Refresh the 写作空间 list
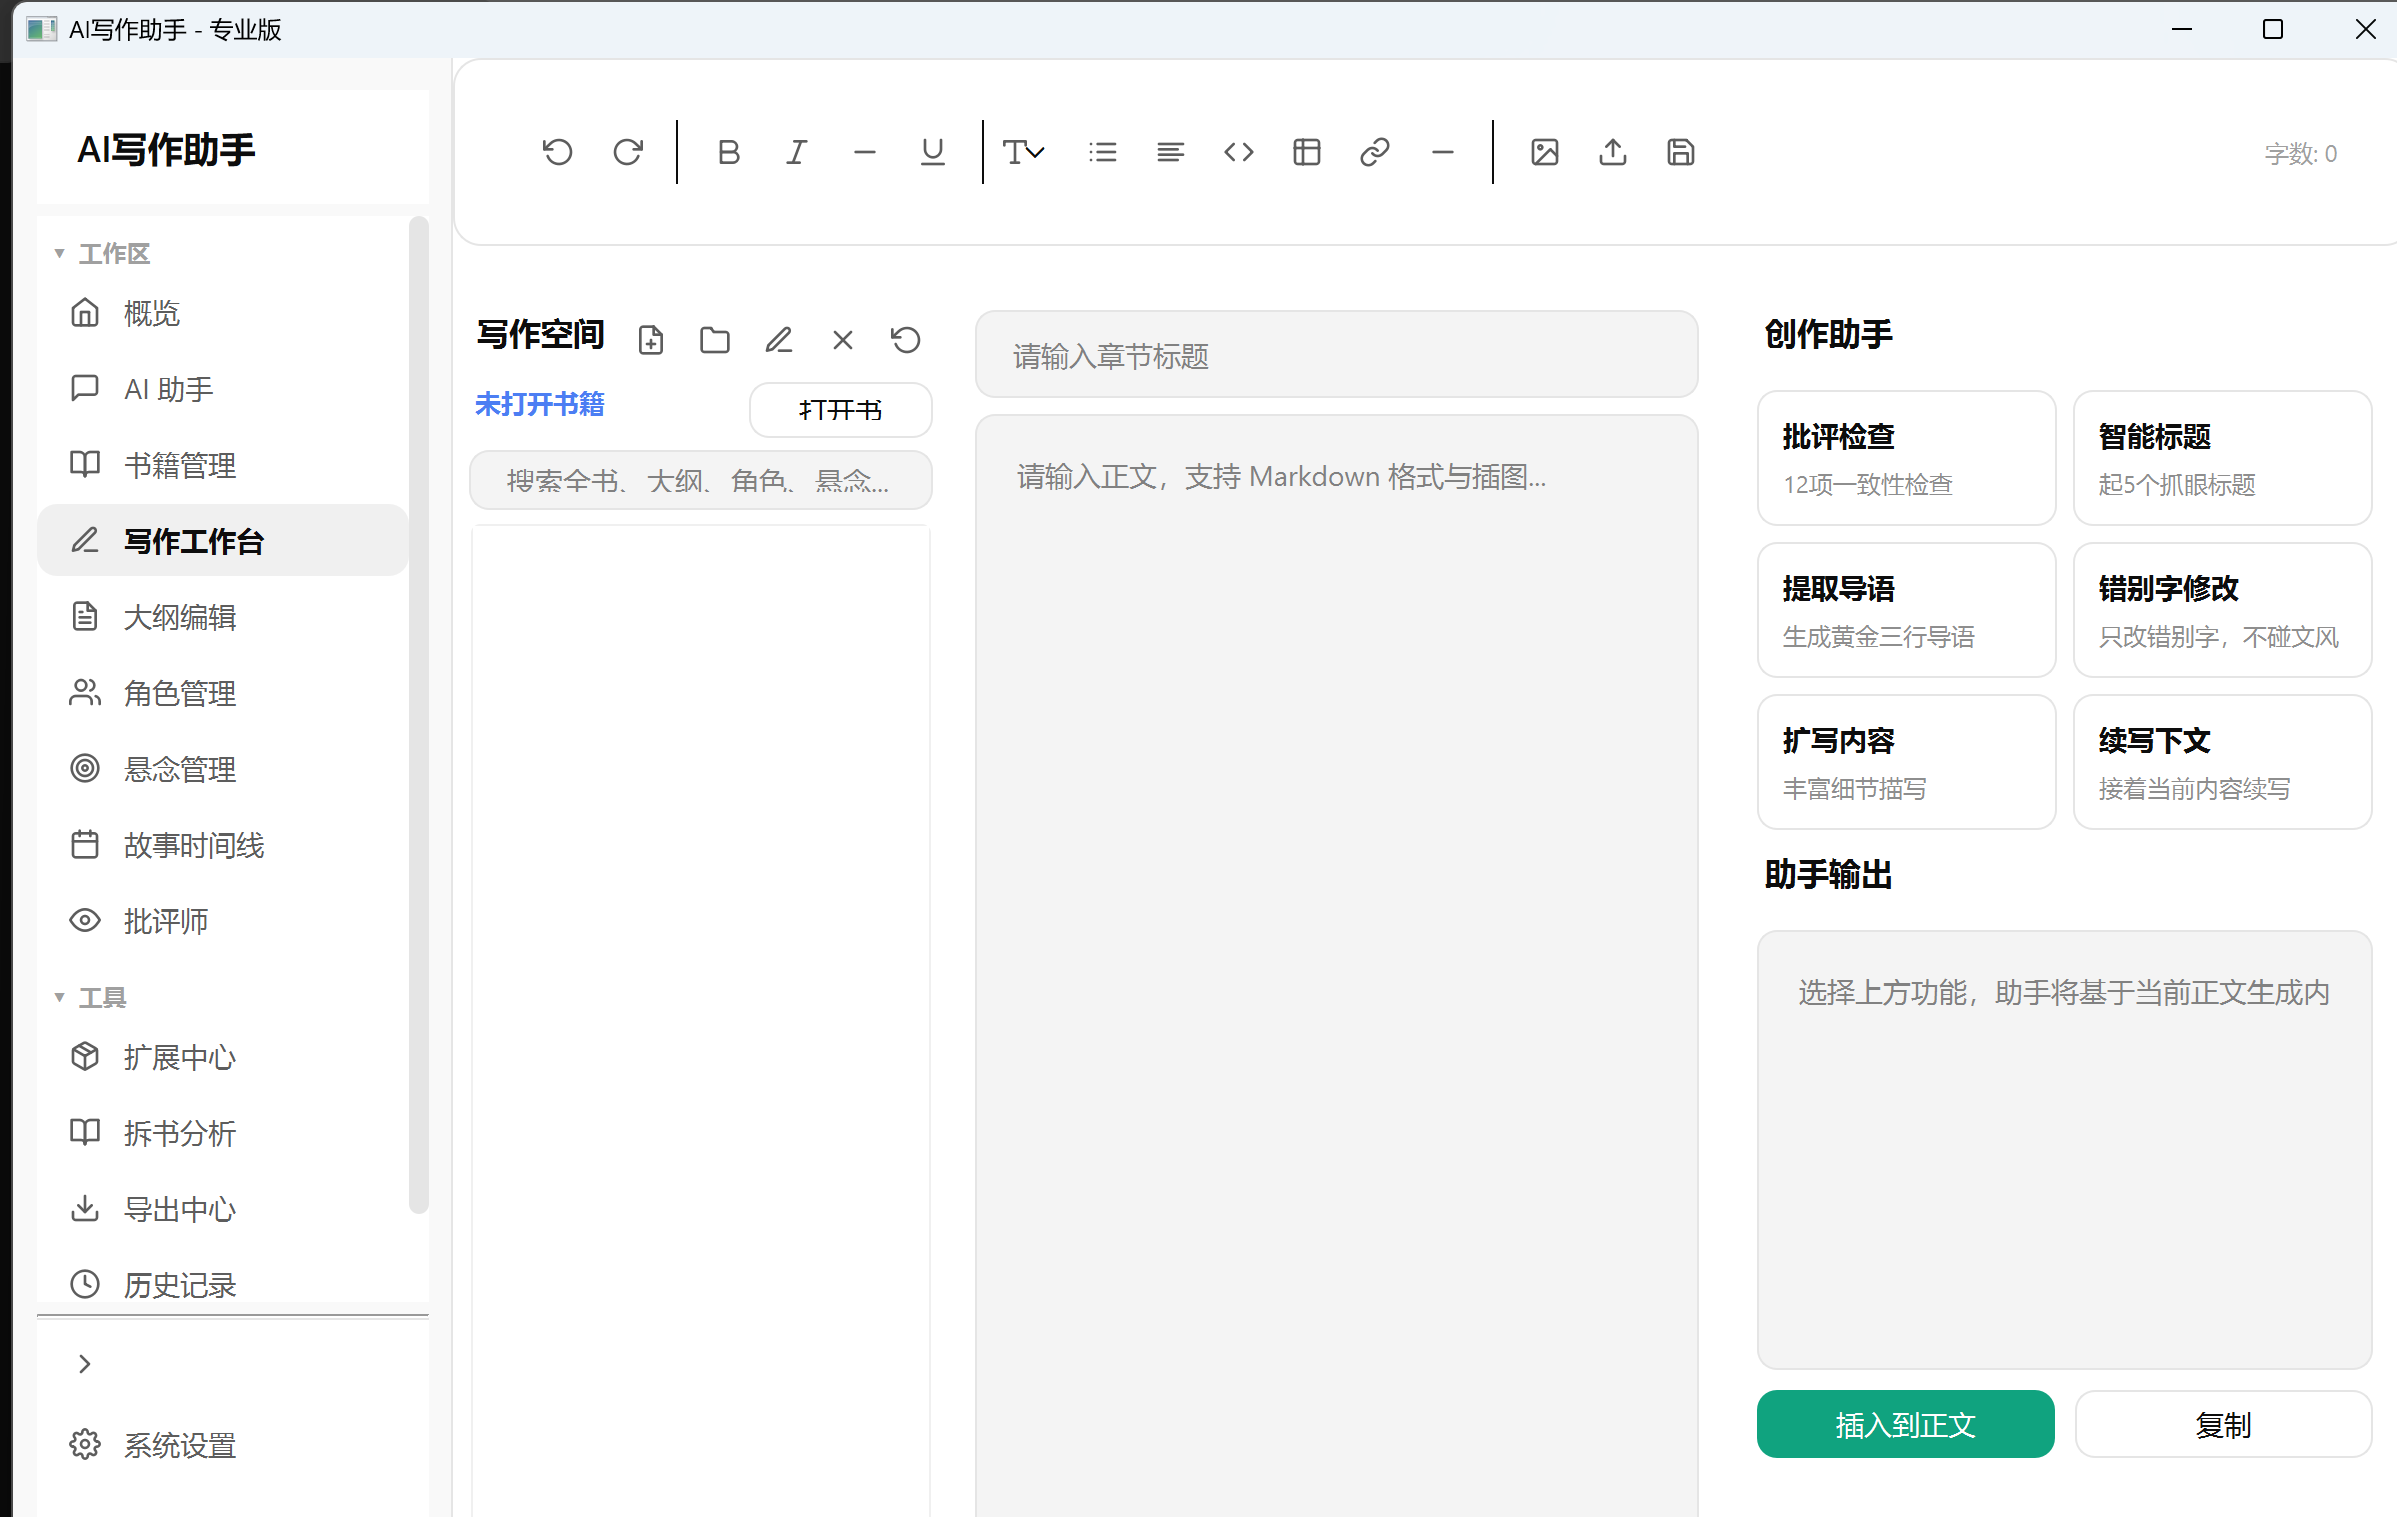This screenshot has width=2397, height=1517. pos(906,340)
